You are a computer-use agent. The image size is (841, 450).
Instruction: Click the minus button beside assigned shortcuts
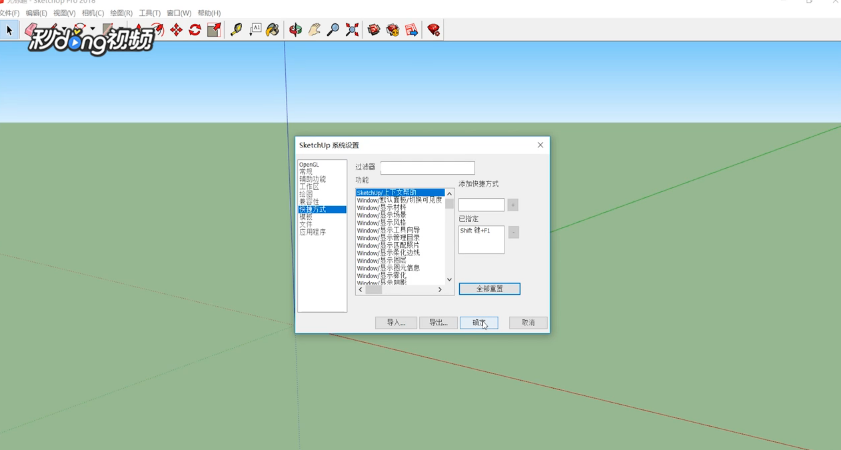pos(513,232)
